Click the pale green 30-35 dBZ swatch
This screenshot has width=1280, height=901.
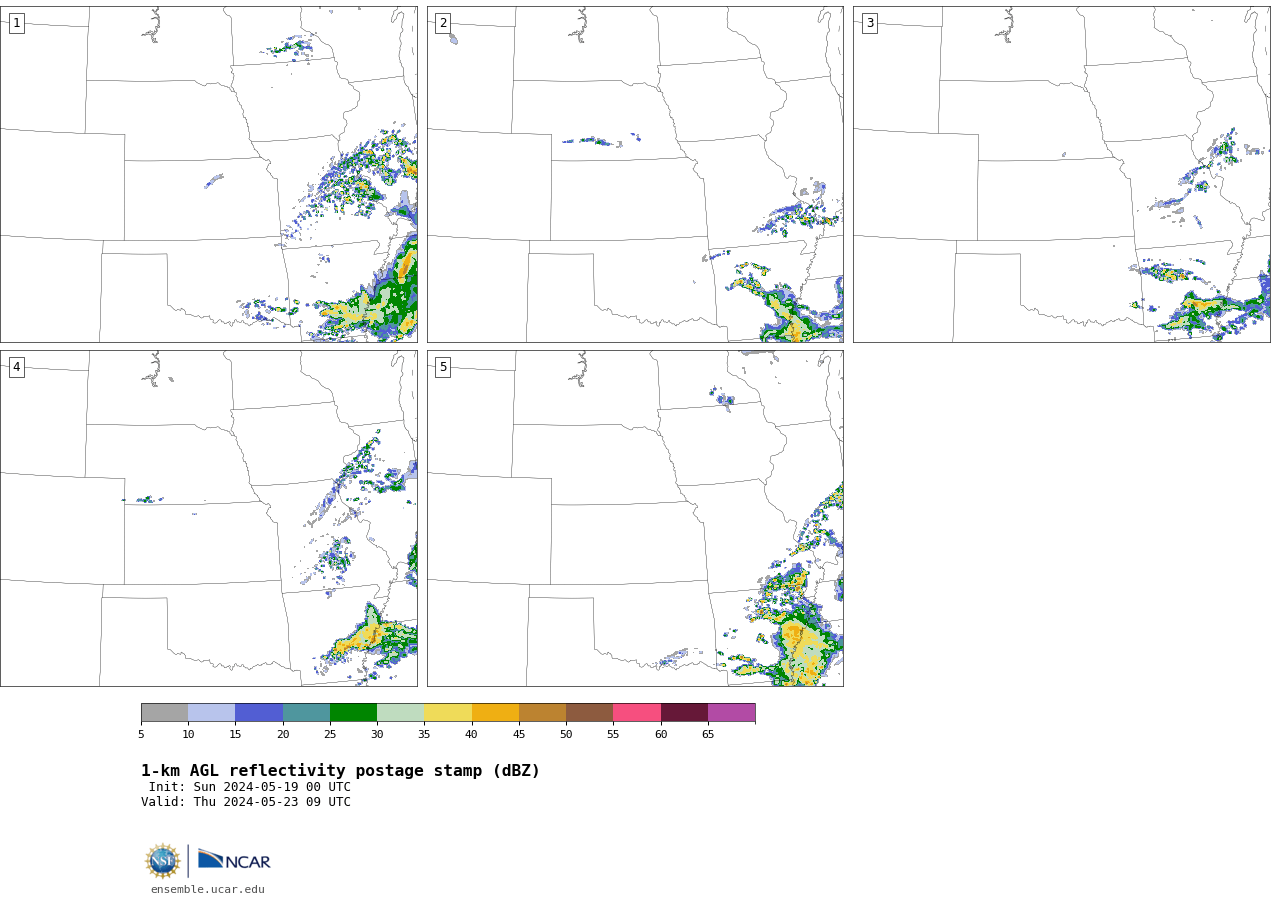pos(400,712)
